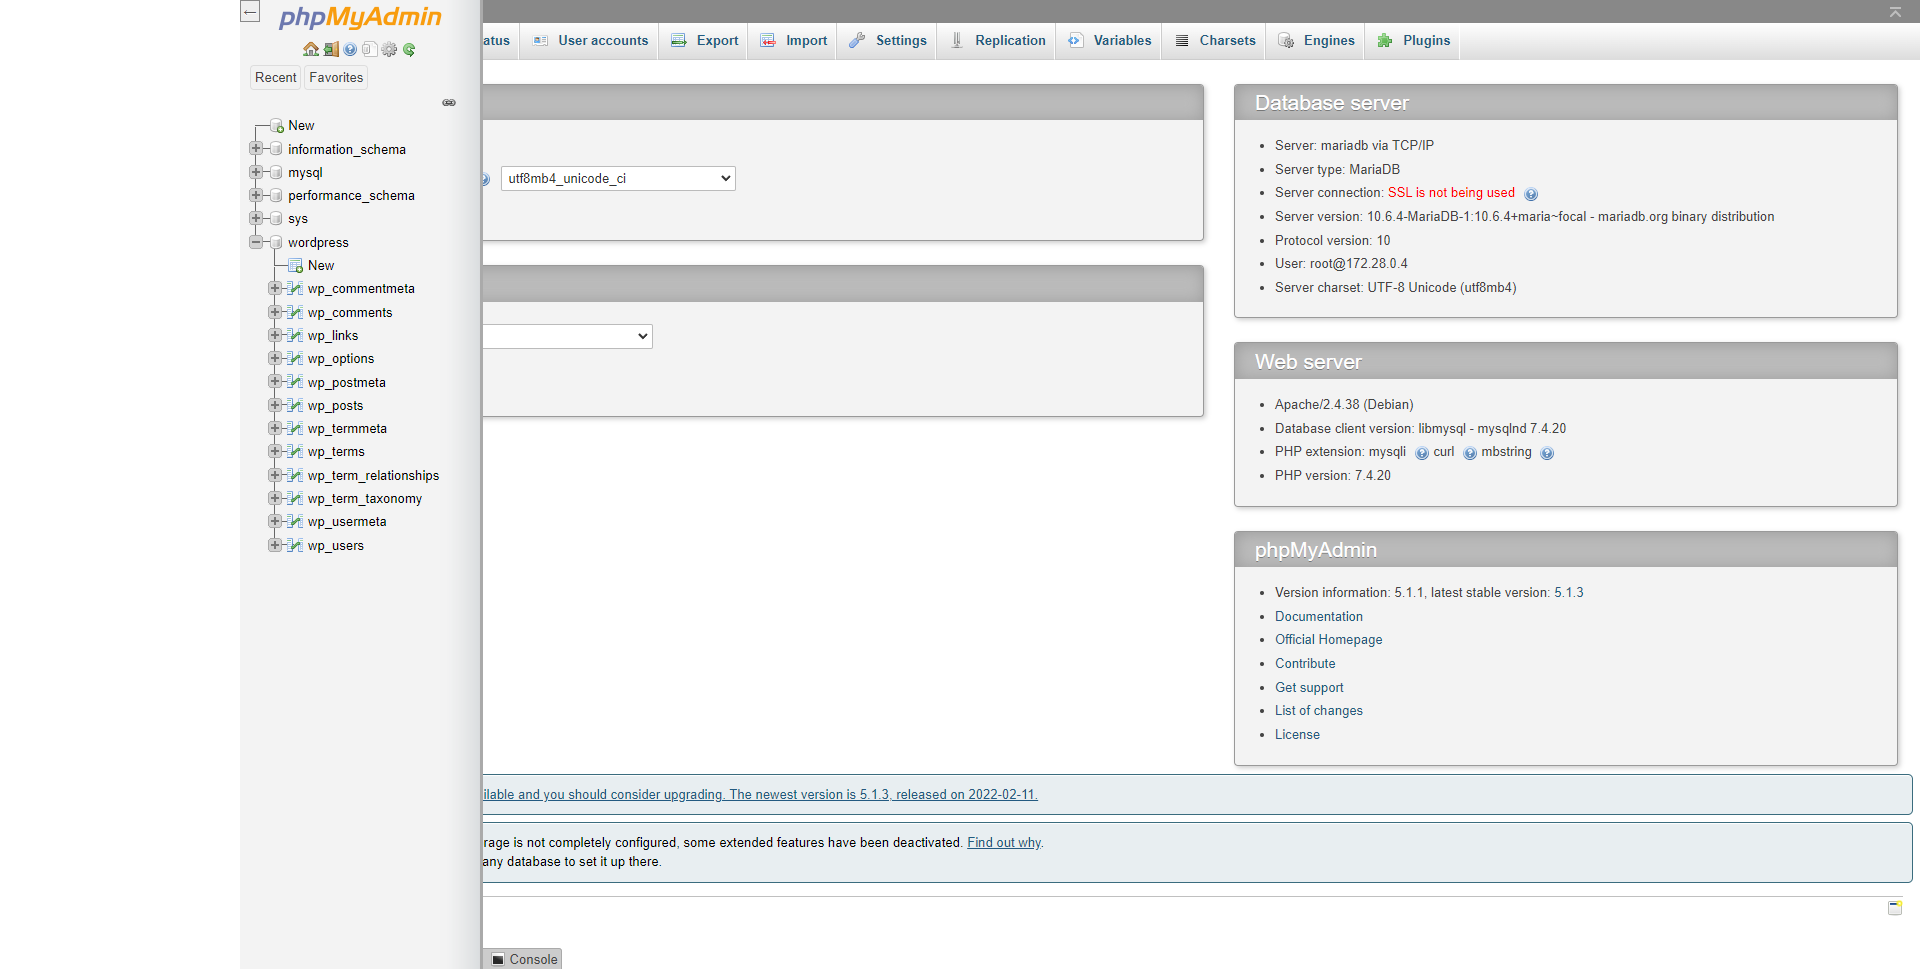The width and height of the screenshot is (1920, 969).
Task: Expand the wp_usermeta table node
Action: click(x=275, y=521)
